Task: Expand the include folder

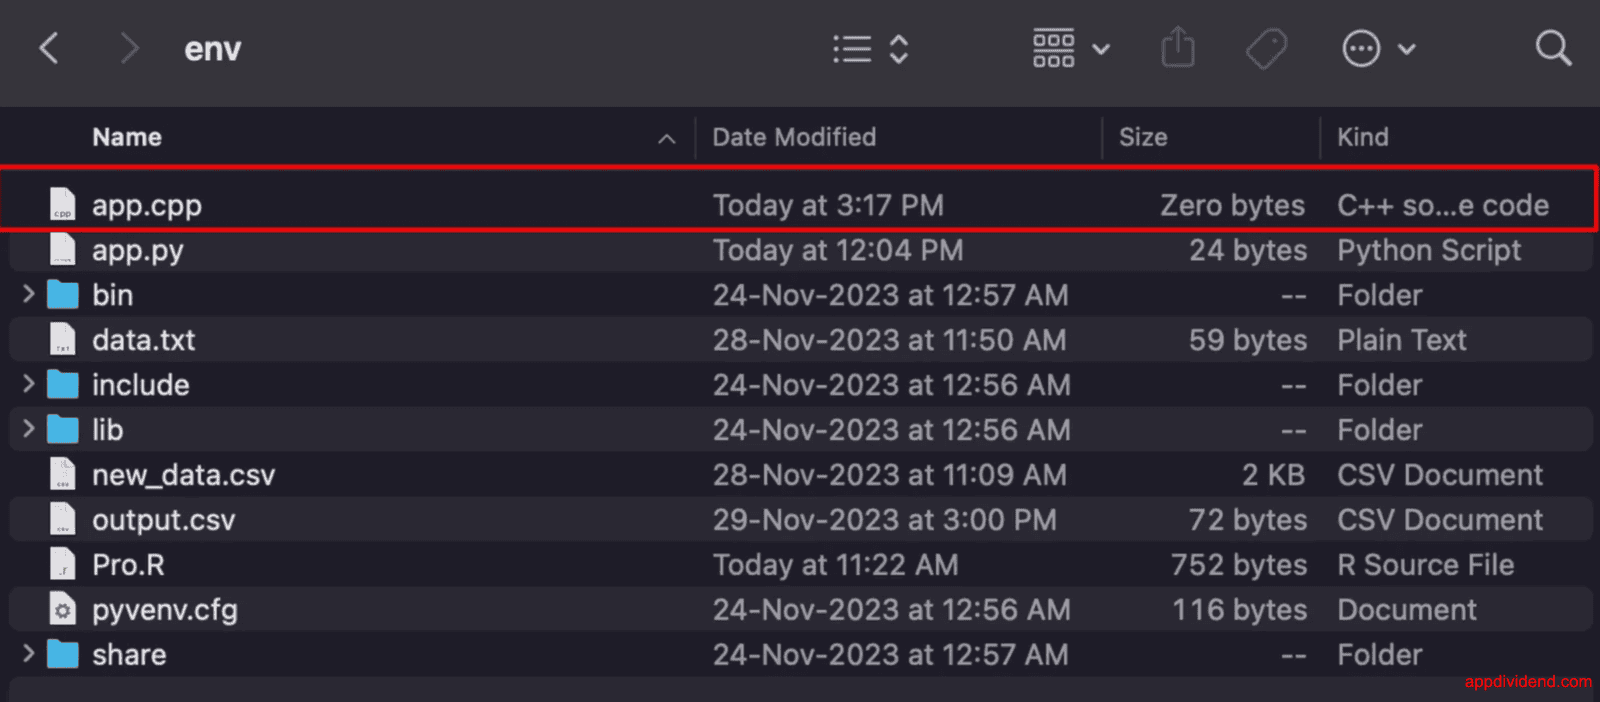Action: (27, 384)
